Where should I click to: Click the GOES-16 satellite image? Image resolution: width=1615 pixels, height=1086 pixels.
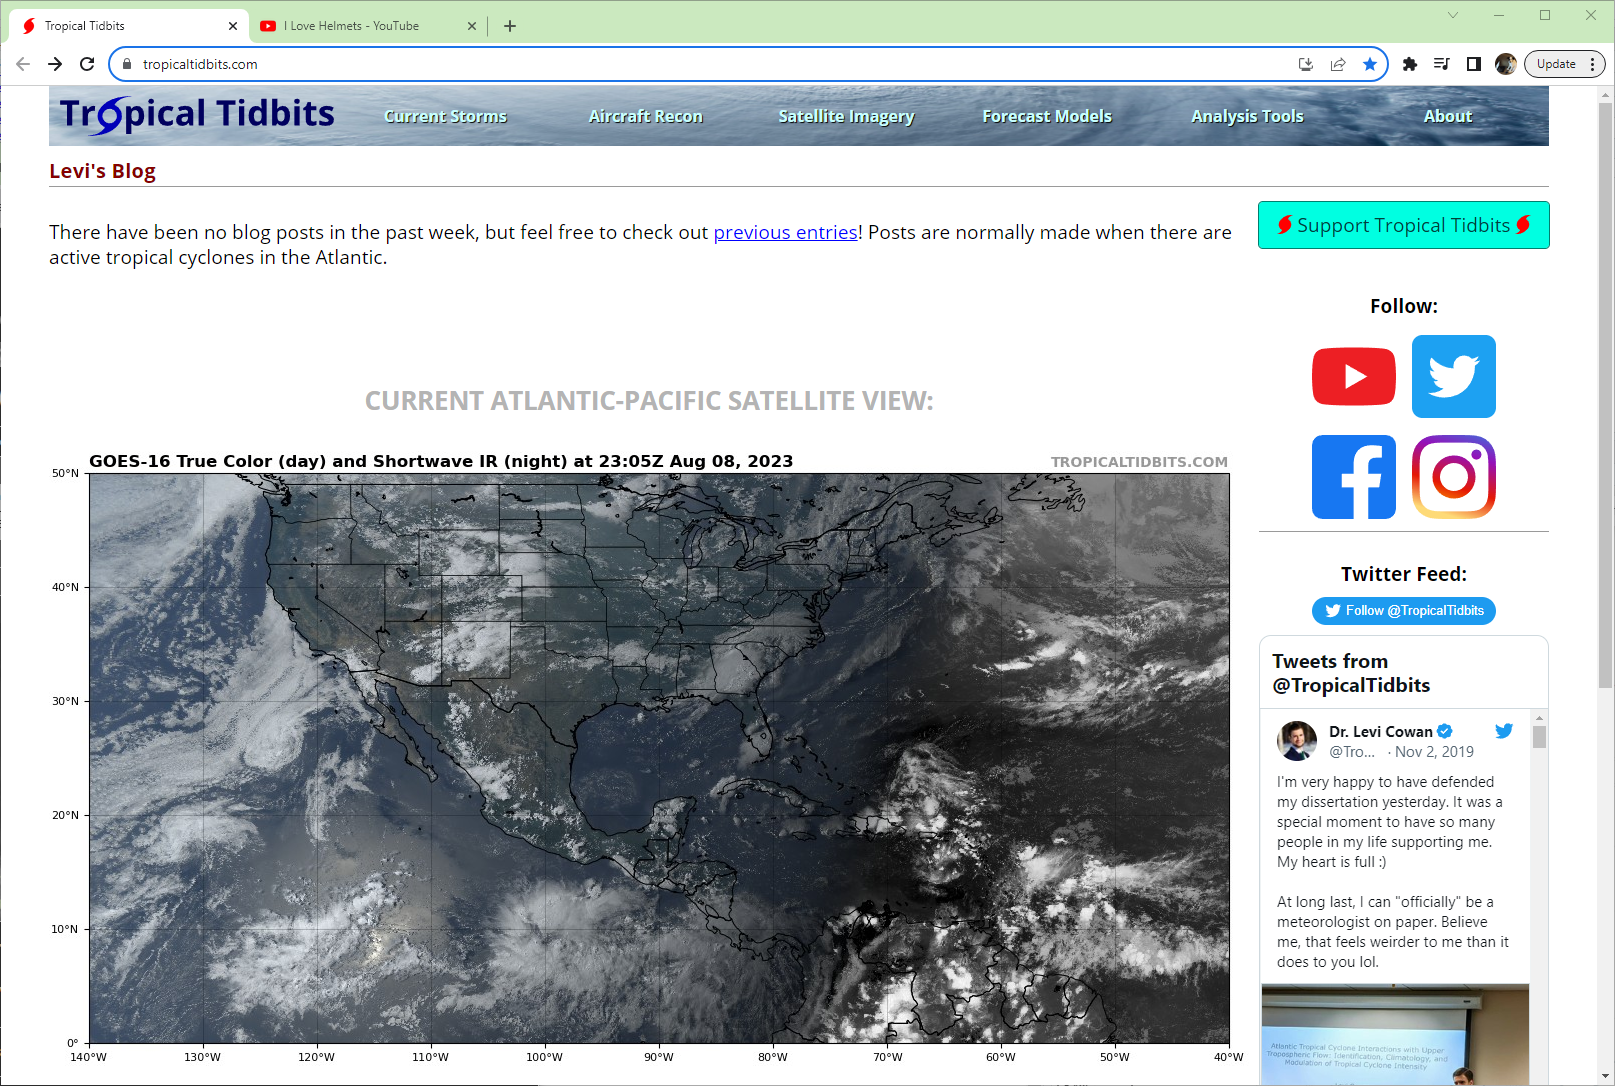(x=659, y=758)
